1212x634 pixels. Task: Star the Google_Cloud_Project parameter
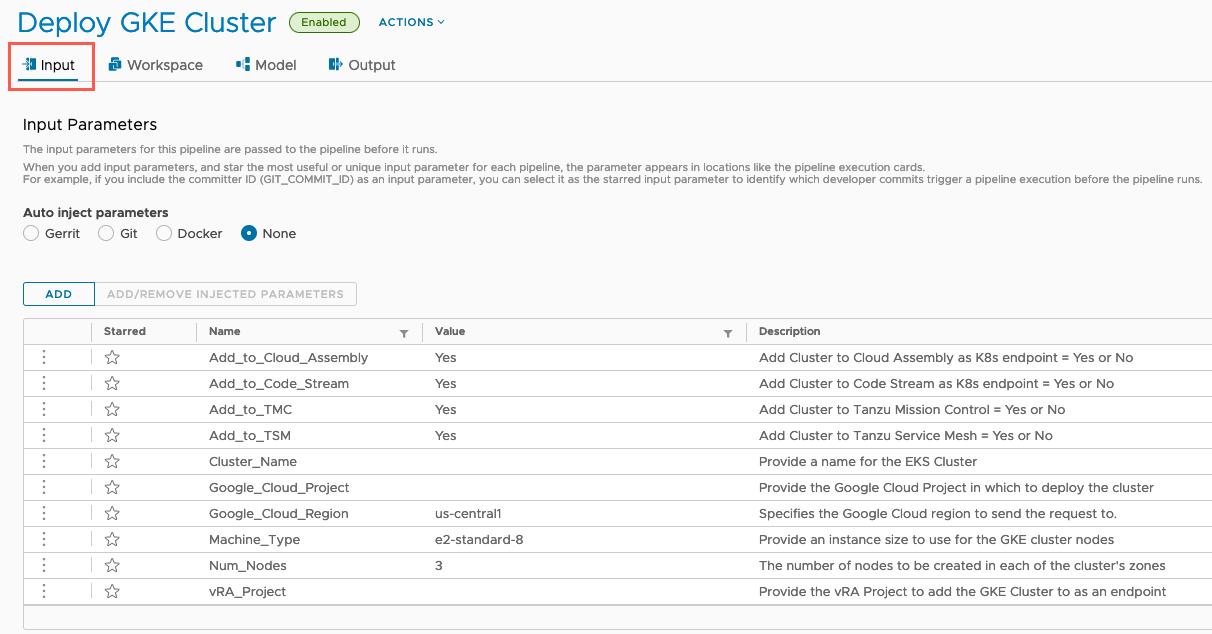pos(112,487)
